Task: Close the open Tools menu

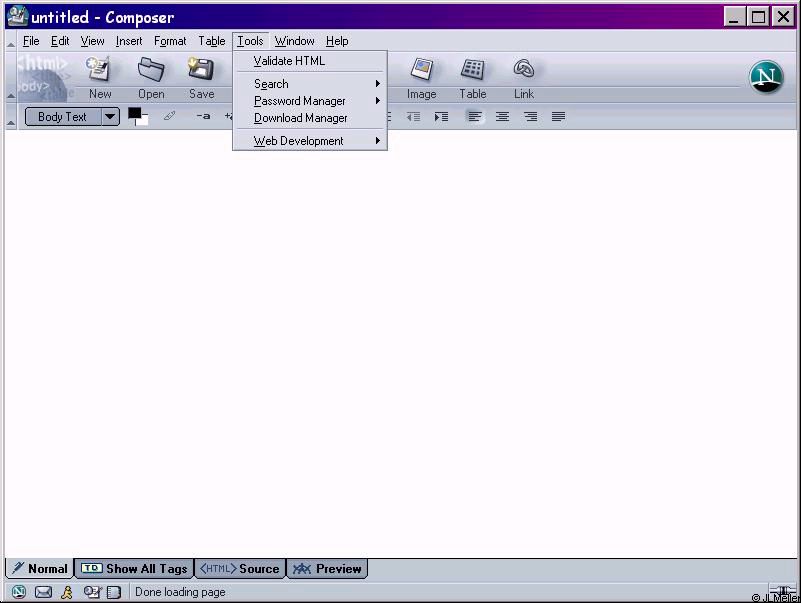Action: coord(250,41)
